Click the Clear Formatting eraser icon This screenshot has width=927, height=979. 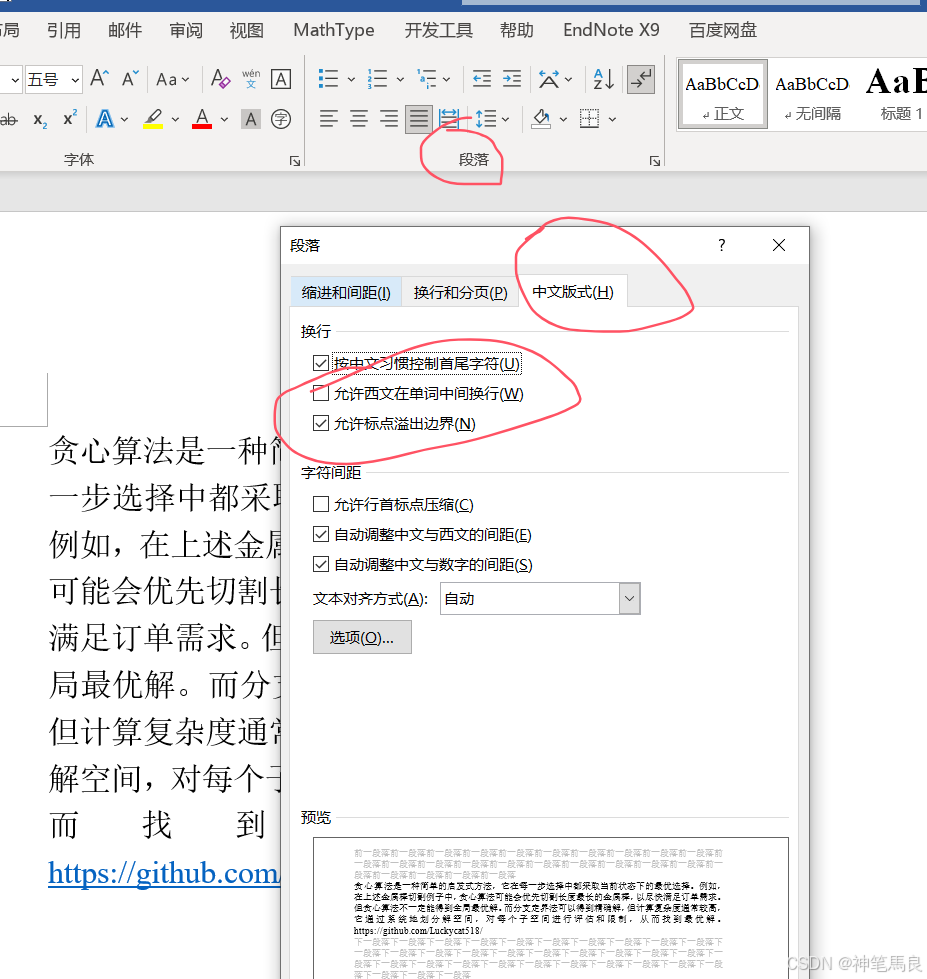pyautogui.click(x=220, y=79)
